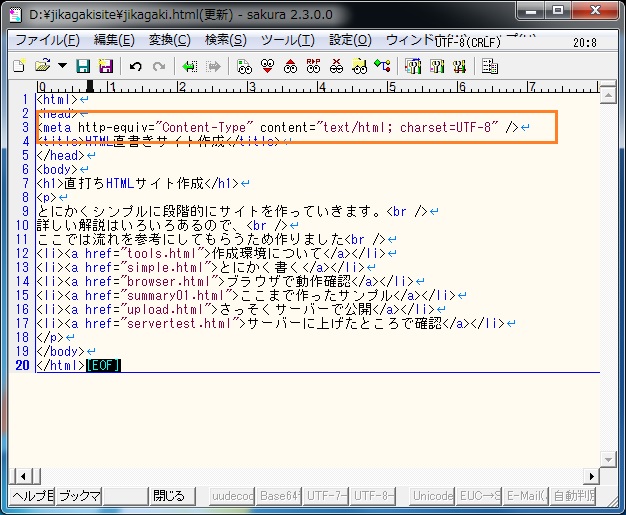Open the type settings list icon
This screenshot has width=626, height=515.
point(413,66)
